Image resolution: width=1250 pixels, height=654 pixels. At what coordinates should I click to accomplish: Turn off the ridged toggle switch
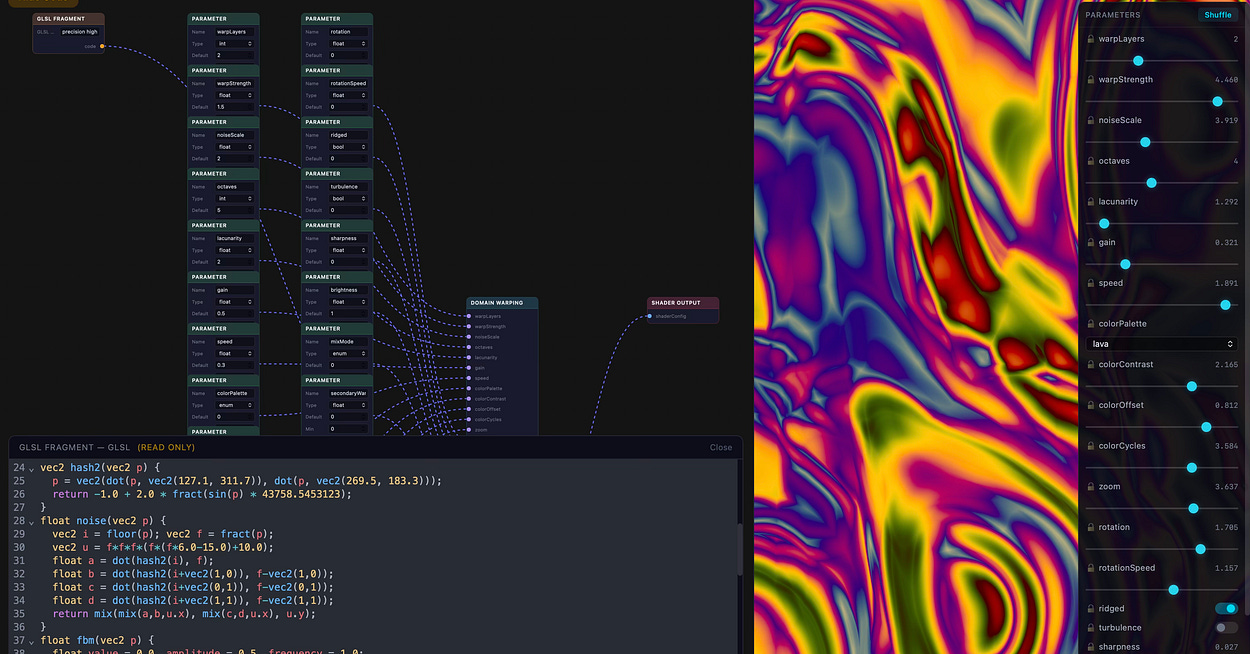(x=1226, y=608)
